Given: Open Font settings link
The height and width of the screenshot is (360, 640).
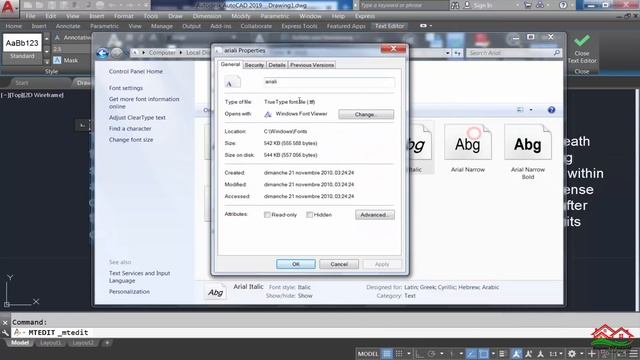Looking at the screenshot, I should [126, 88].
